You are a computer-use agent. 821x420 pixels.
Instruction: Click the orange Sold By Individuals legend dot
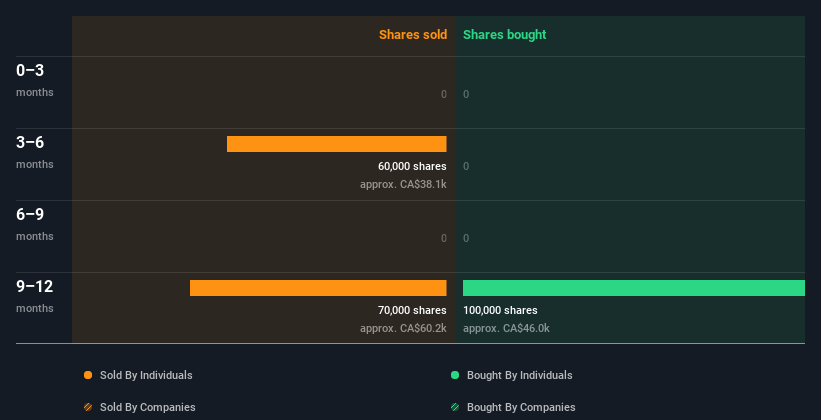pyautogui.click(x=88, y=375)
